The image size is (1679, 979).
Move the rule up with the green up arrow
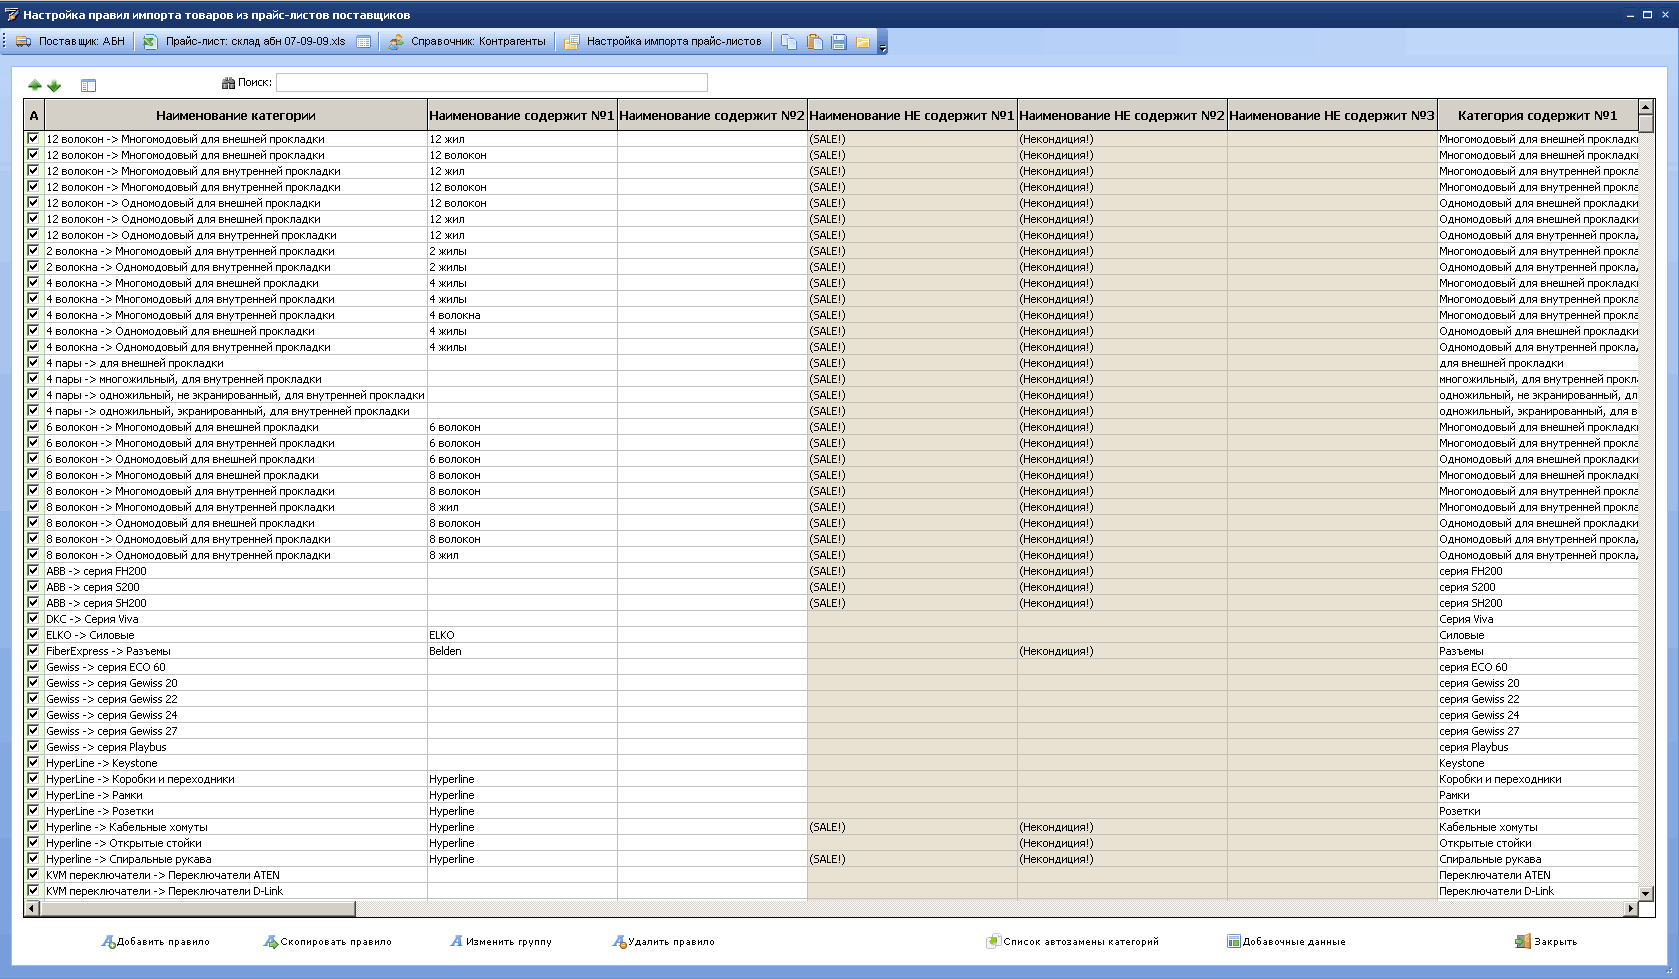pos(35,85)
